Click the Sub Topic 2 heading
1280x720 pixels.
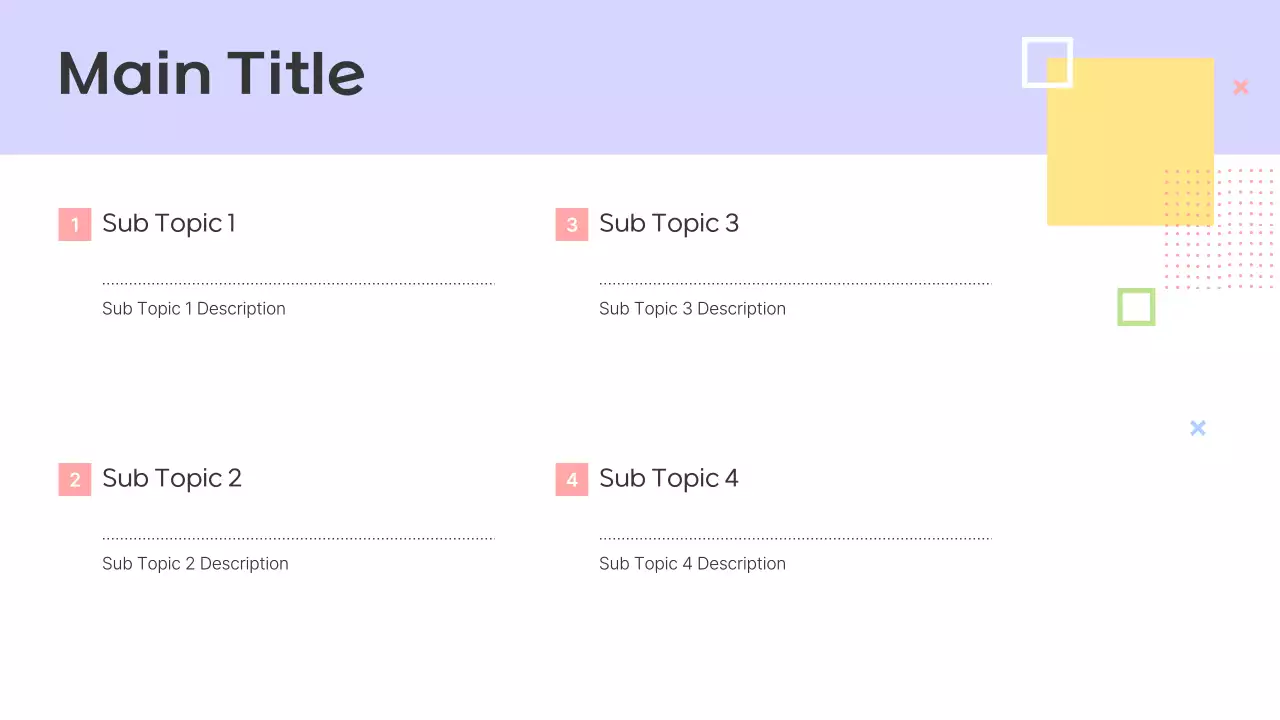[x=172, y=478]
